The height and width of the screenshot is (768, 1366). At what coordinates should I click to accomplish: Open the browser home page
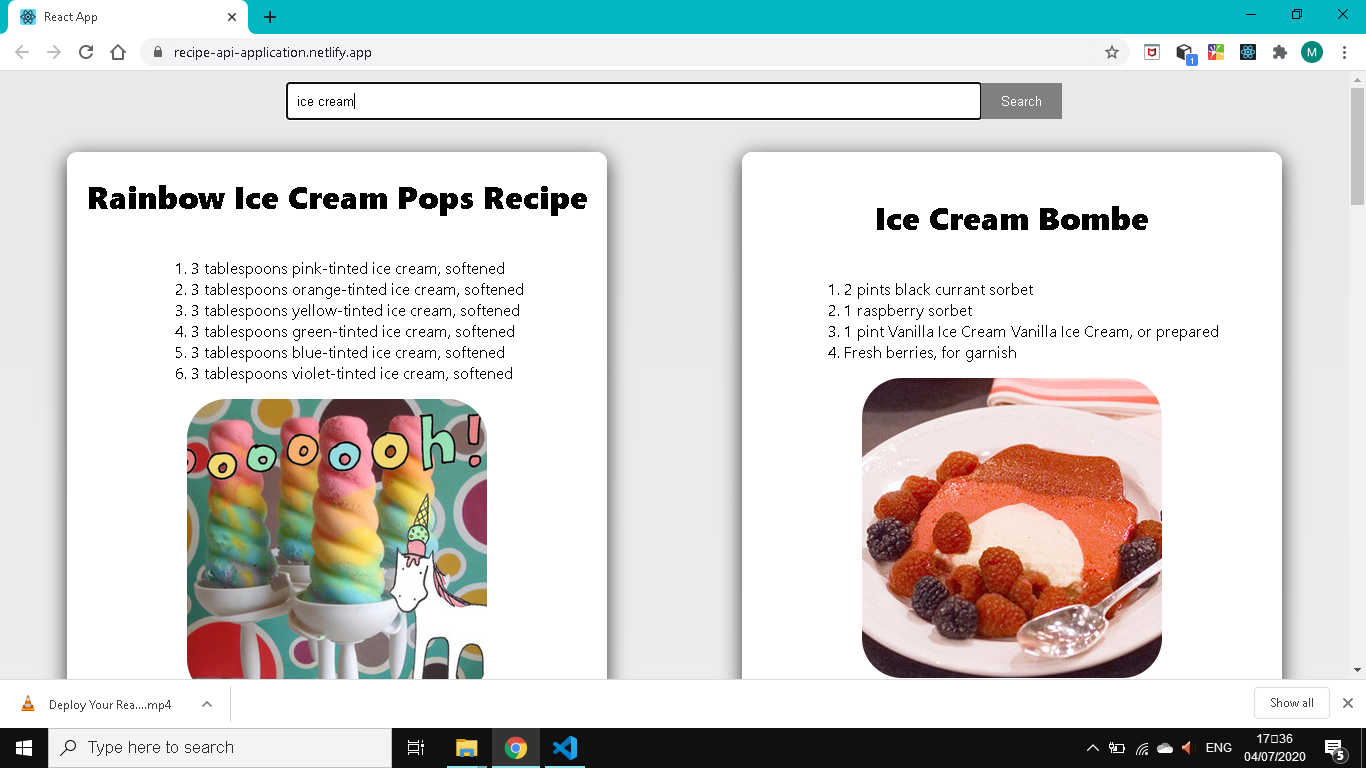coord(118,52)
